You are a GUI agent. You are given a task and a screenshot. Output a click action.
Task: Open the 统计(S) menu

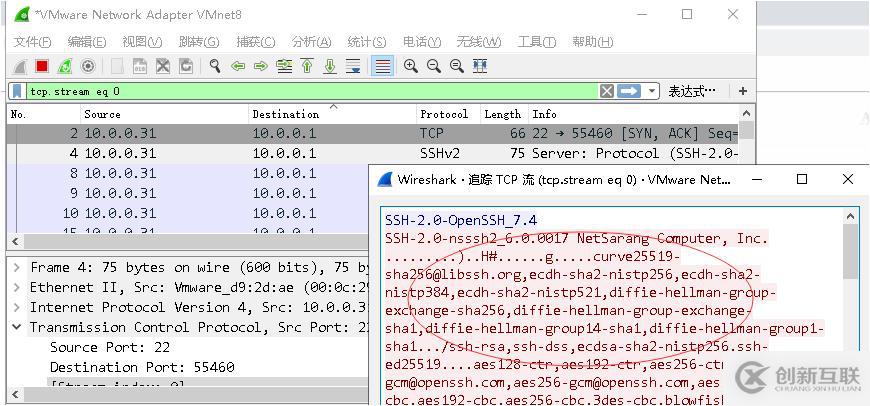click(367, 42)
